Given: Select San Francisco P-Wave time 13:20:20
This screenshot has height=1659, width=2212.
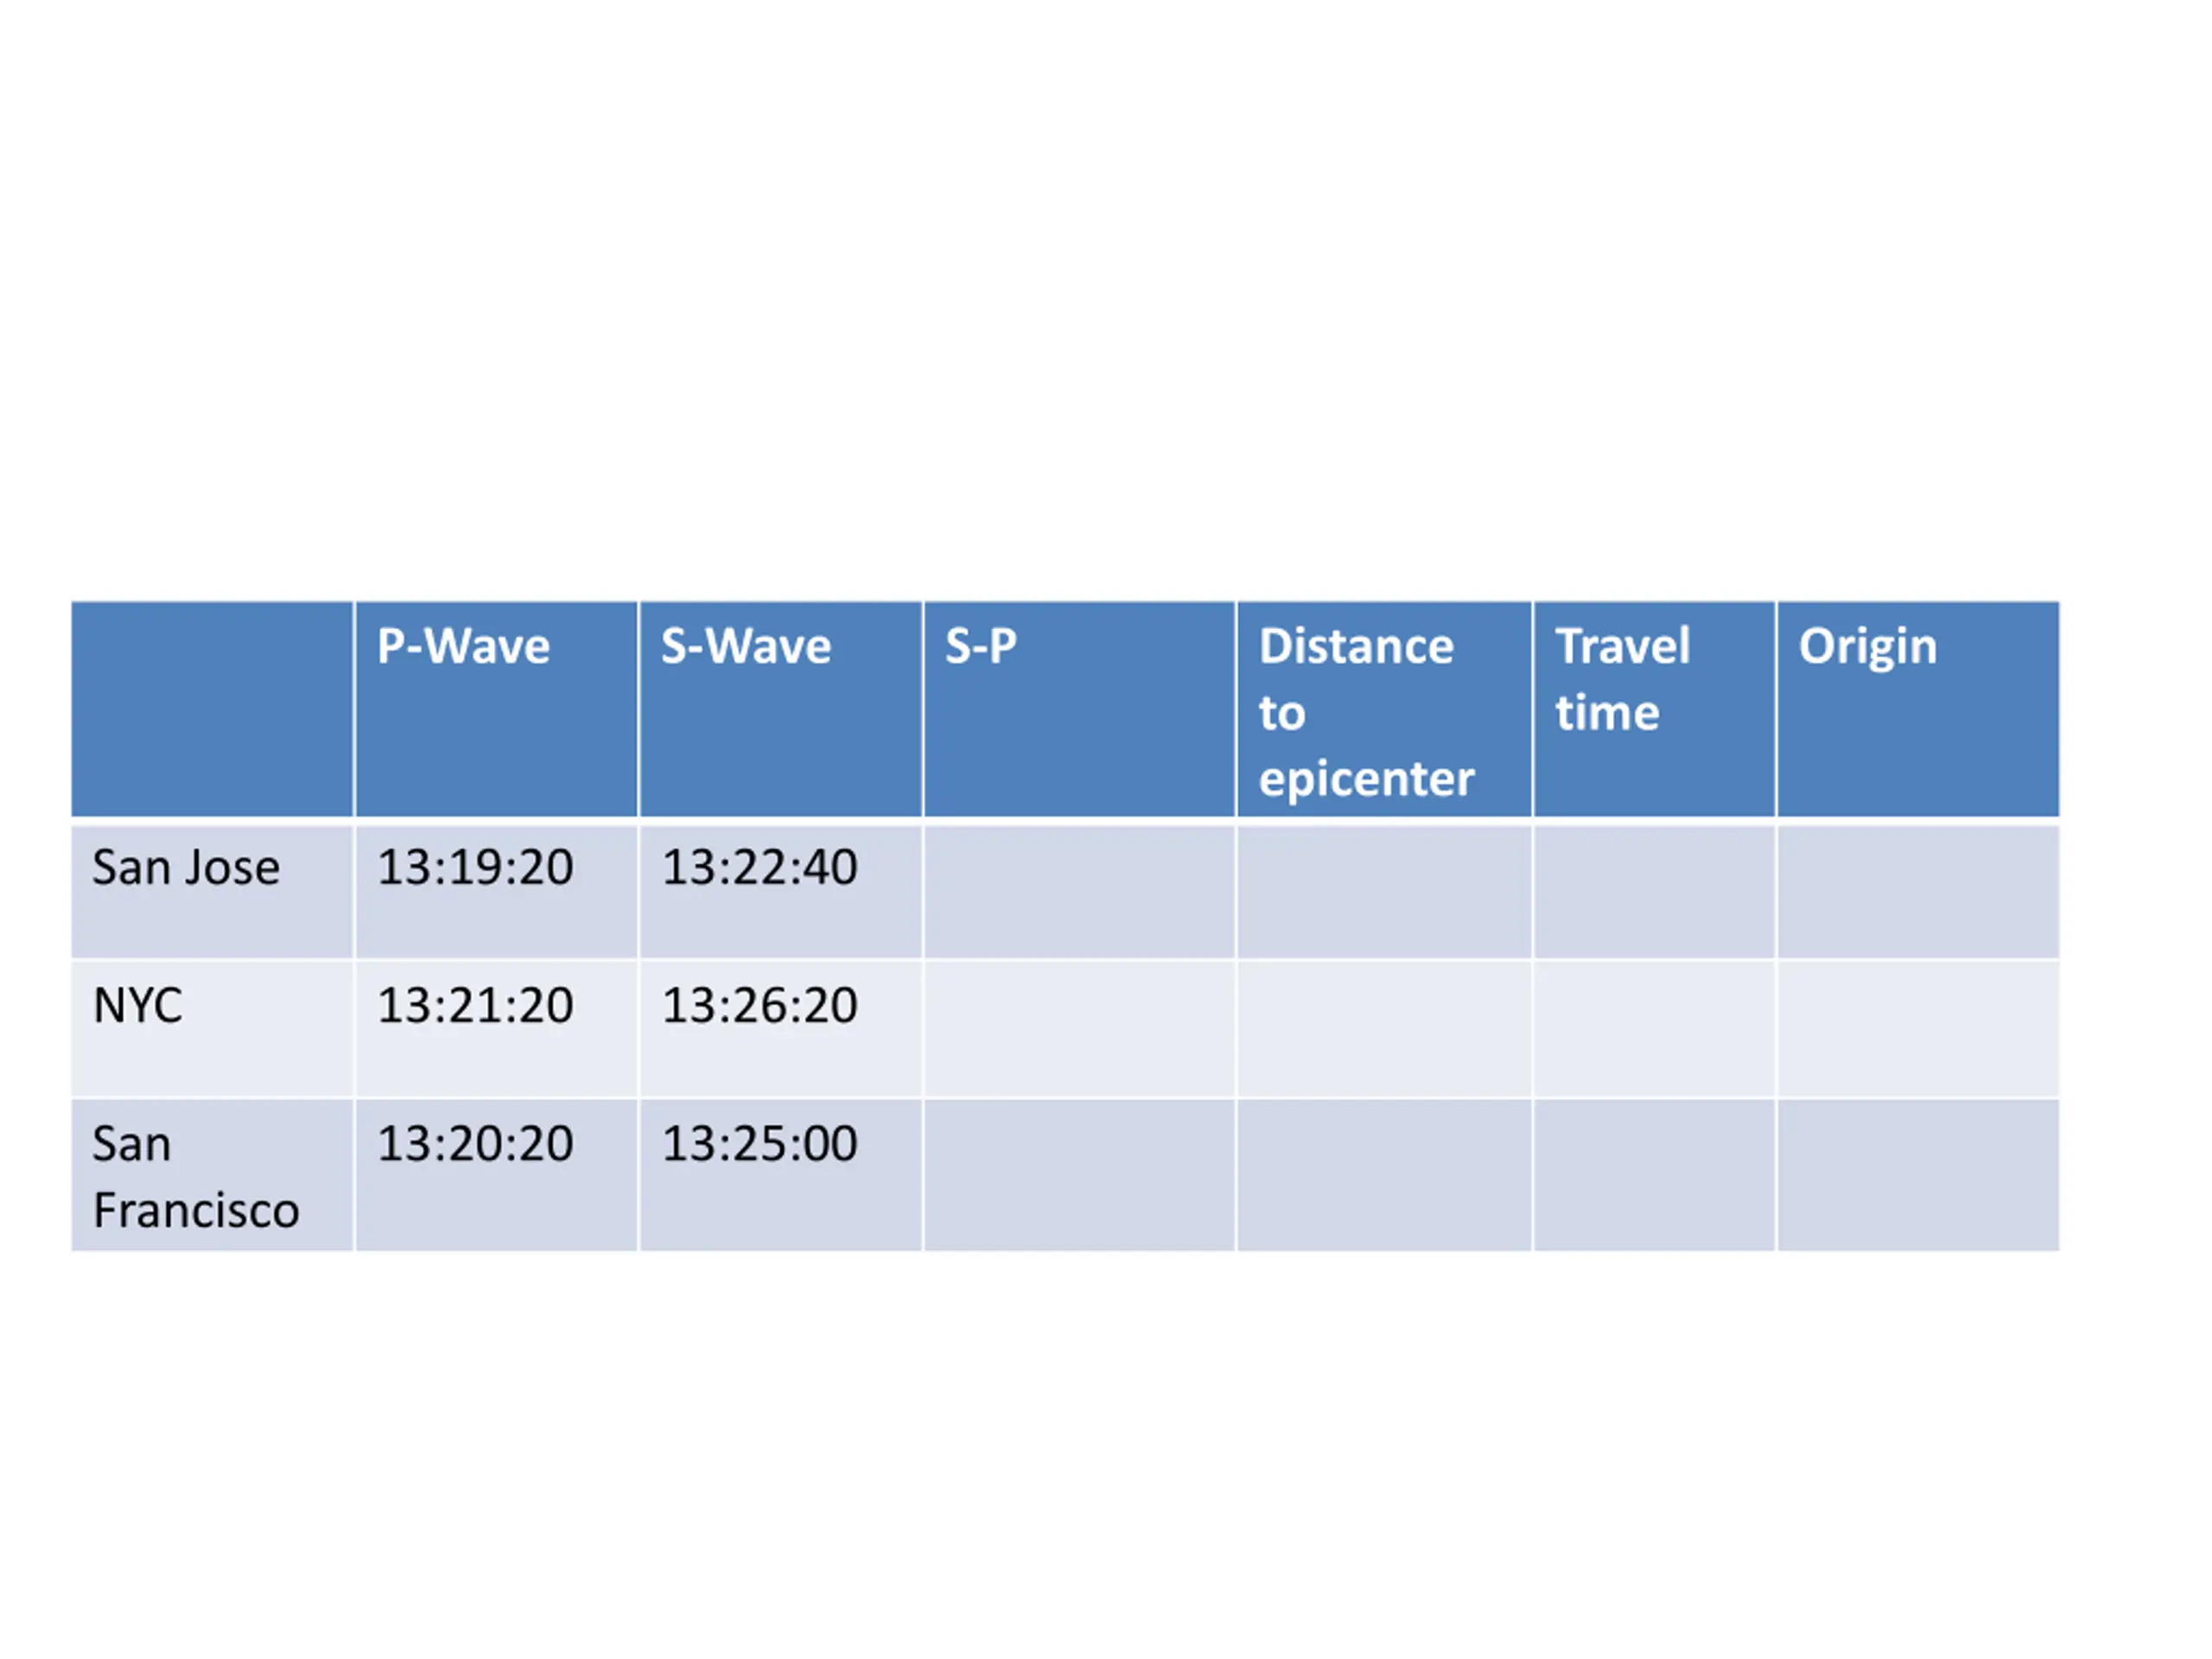Looking at the screenshot, I should tap(475, 1143).
